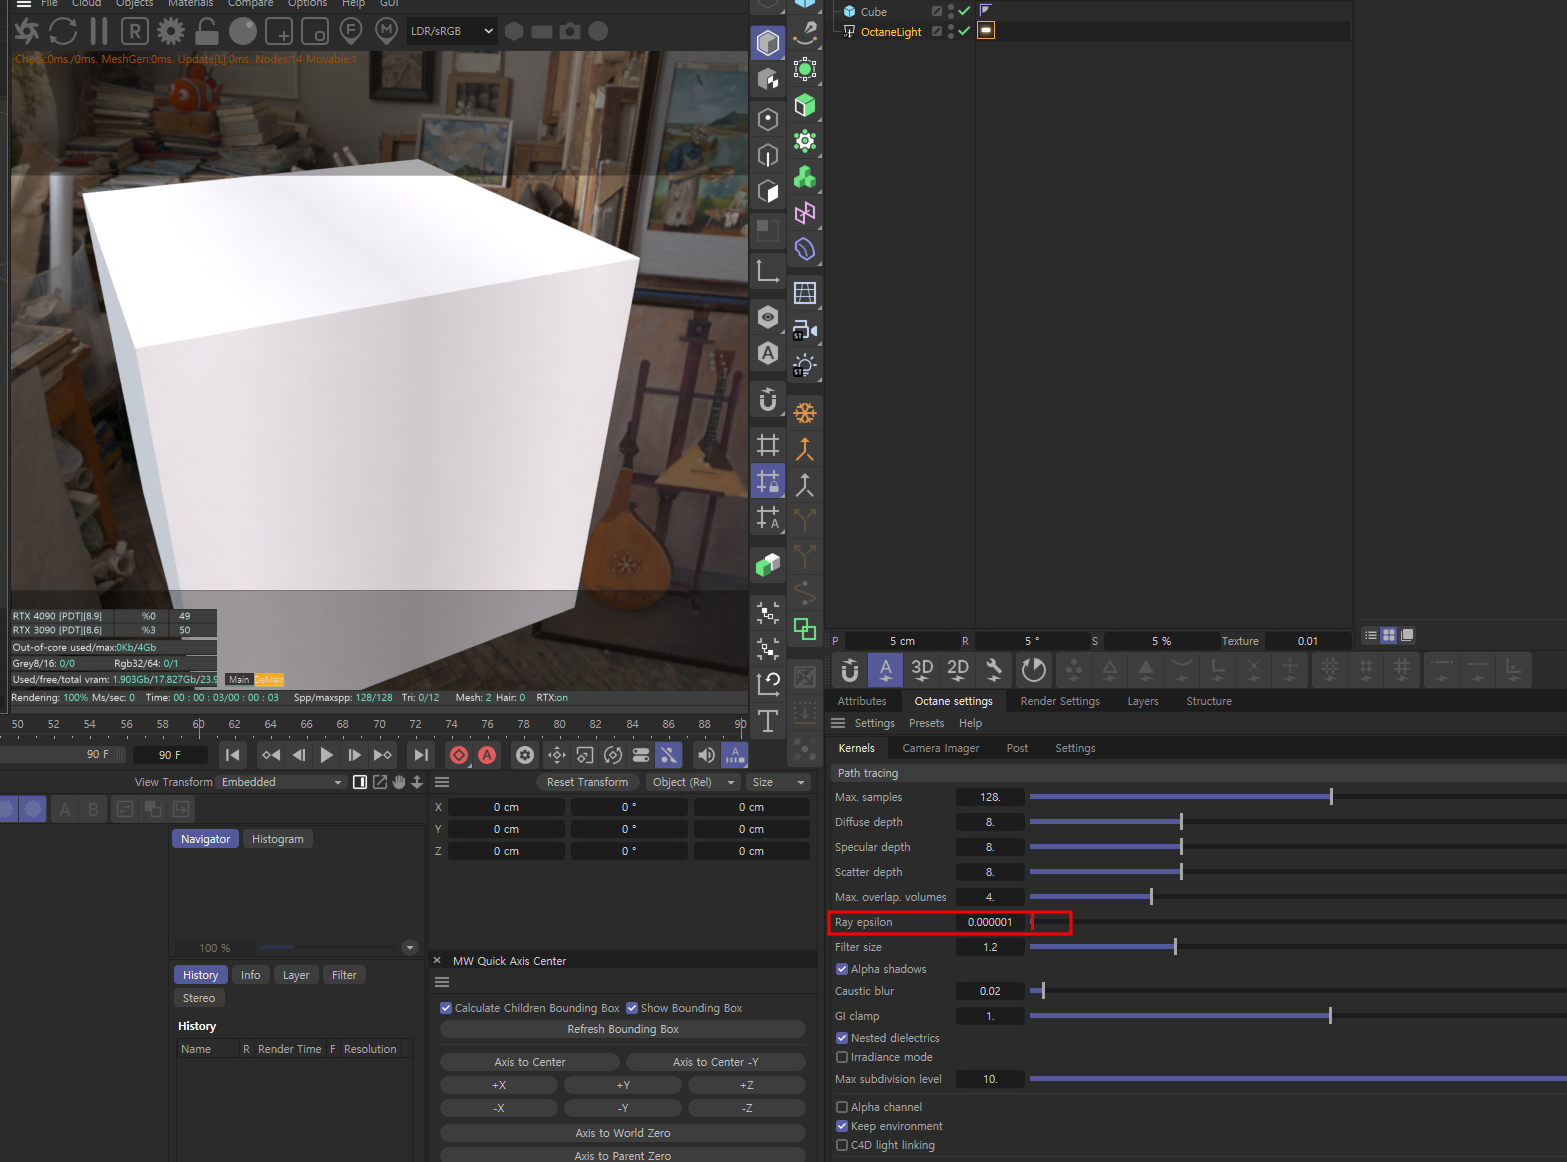Viewport: 1567px width, 1162px height.
Task: Click the Reset Transform button
Action: pyautogui.click(x=588, y=782)
